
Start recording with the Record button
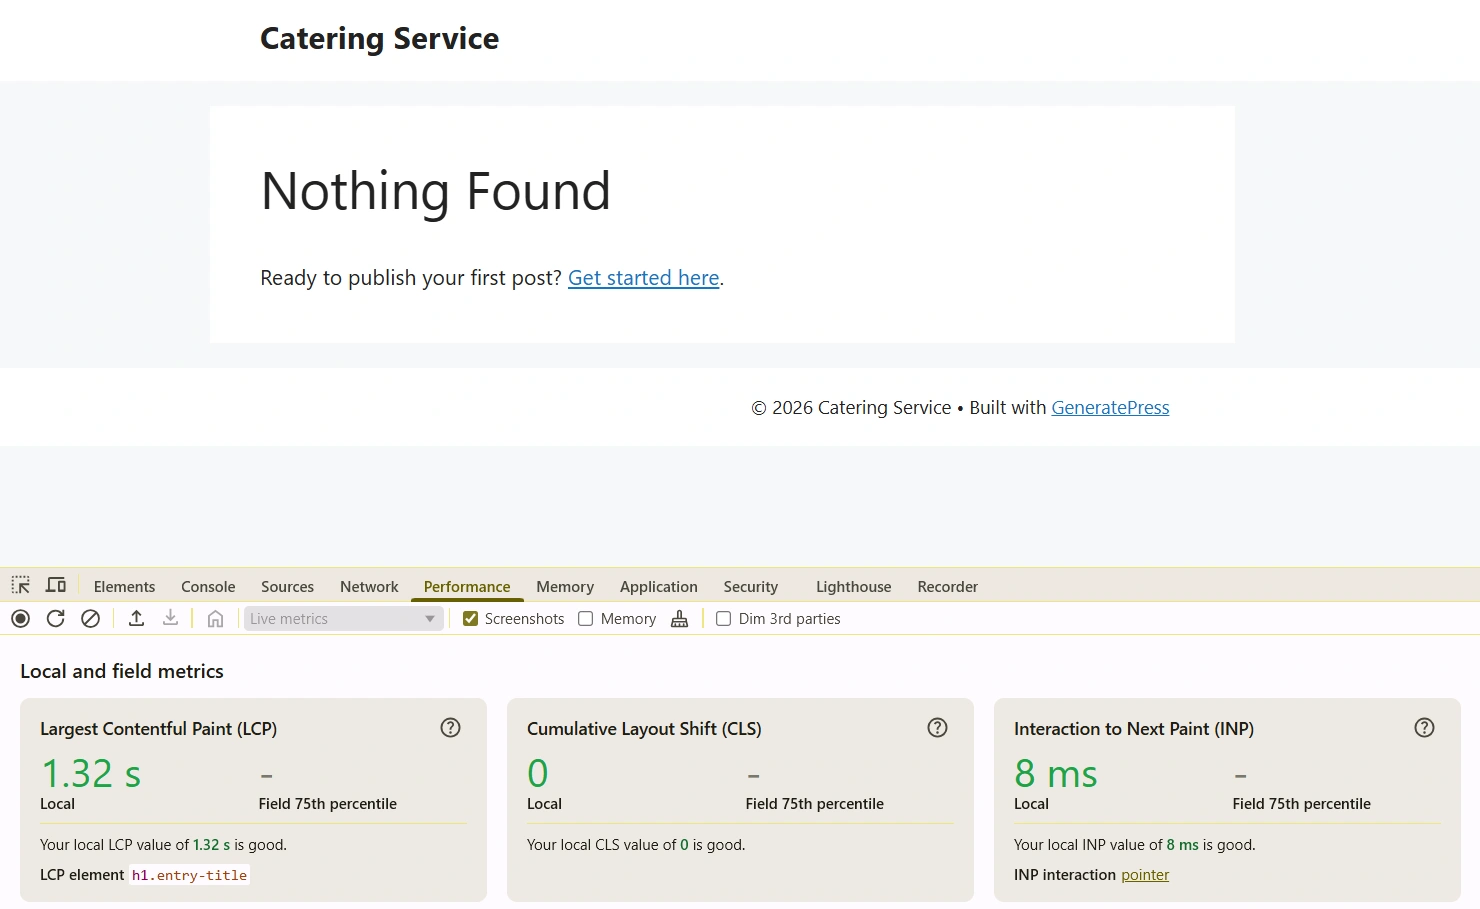[20, 619]
